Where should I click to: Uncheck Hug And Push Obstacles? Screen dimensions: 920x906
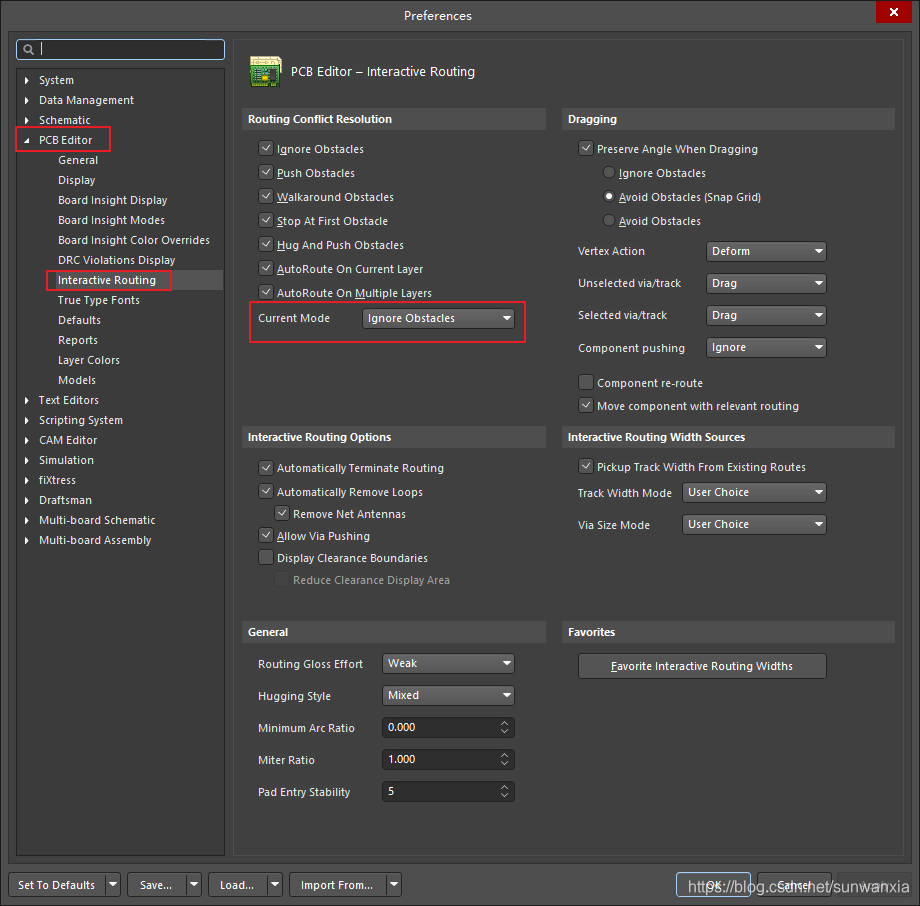266,244
